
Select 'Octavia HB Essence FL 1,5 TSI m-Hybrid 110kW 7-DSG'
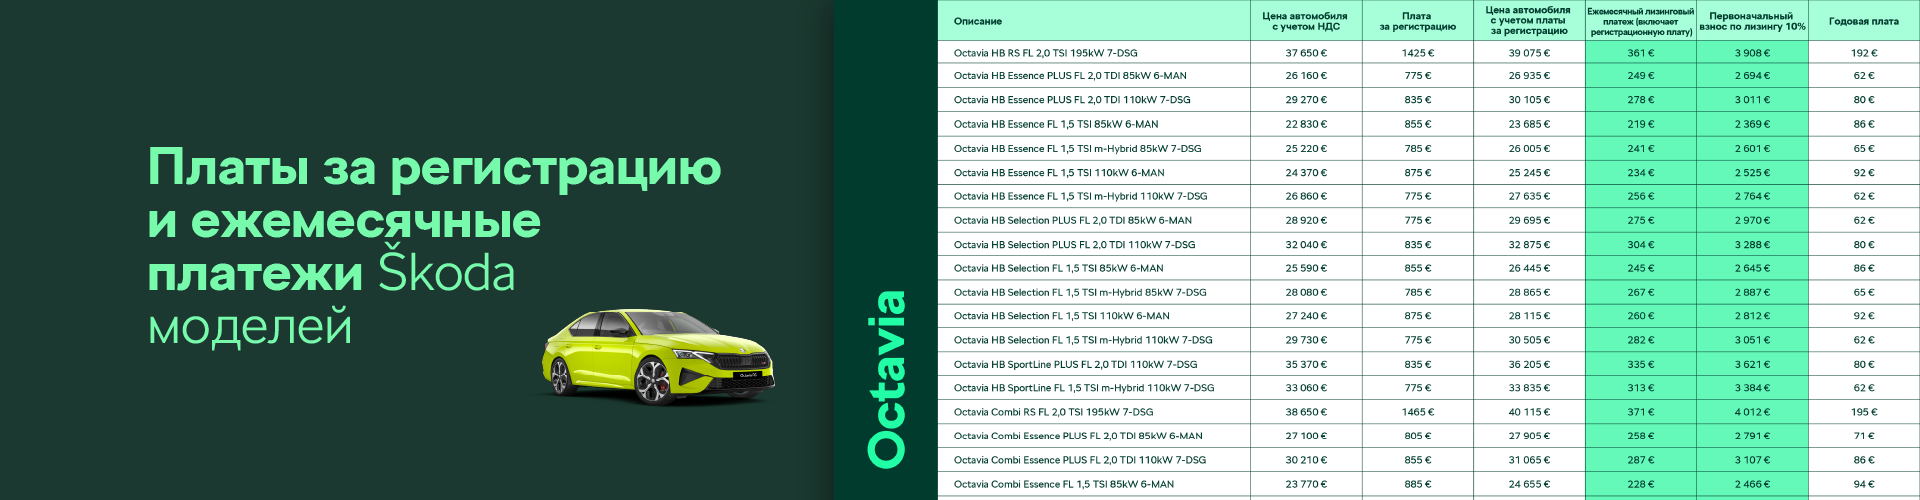tap(1429, 196)
